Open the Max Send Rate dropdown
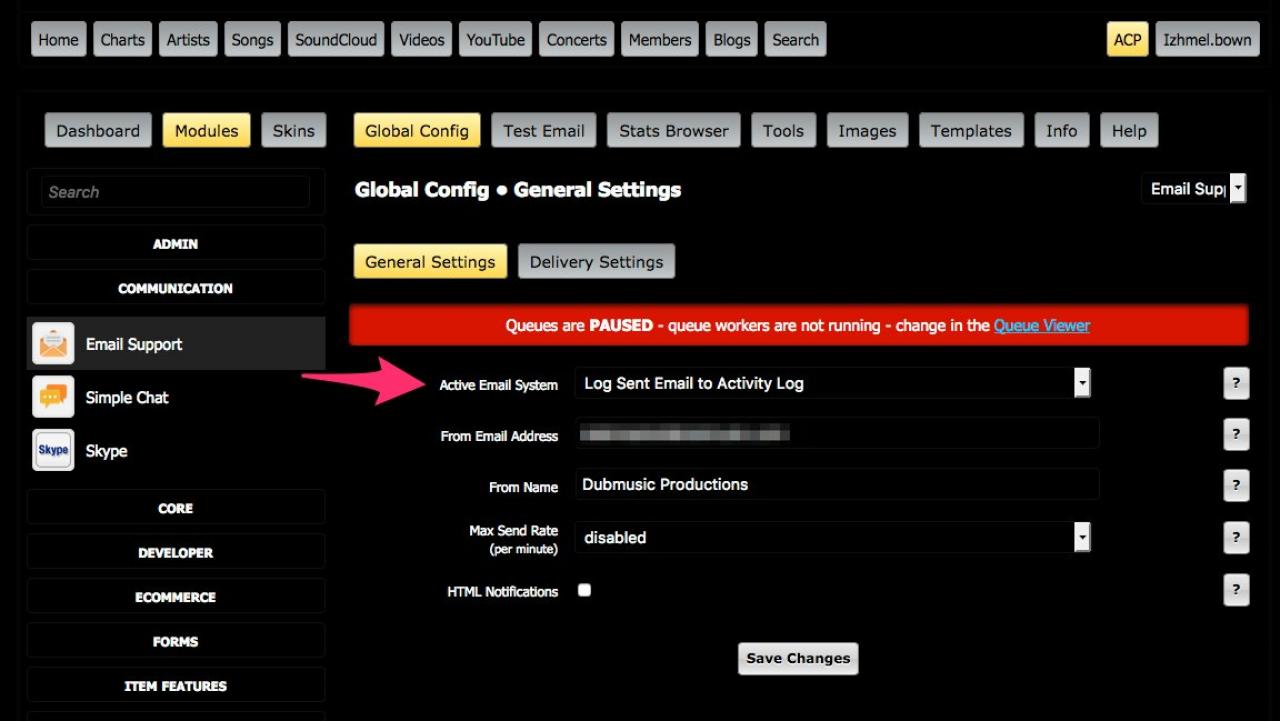This screenshot has width=1280, height=721. coord(833,537)
